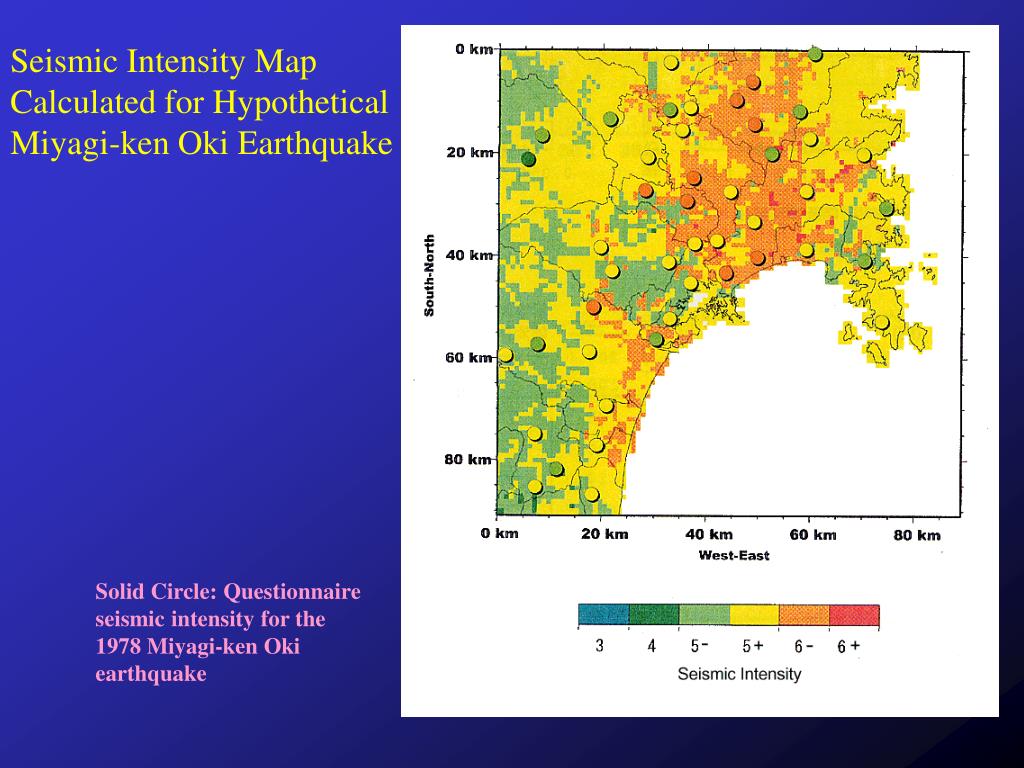This screenshot has height=768, width=1024.
Task: Click the dark green legend swatch for intensity 4
Action: (x=654, y=615)
